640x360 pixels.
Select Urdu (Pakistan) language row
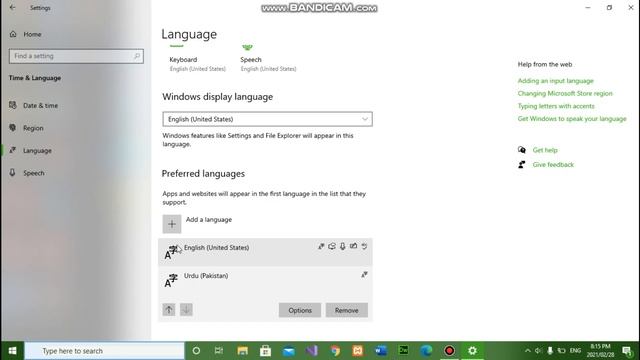tap(265, 280)
